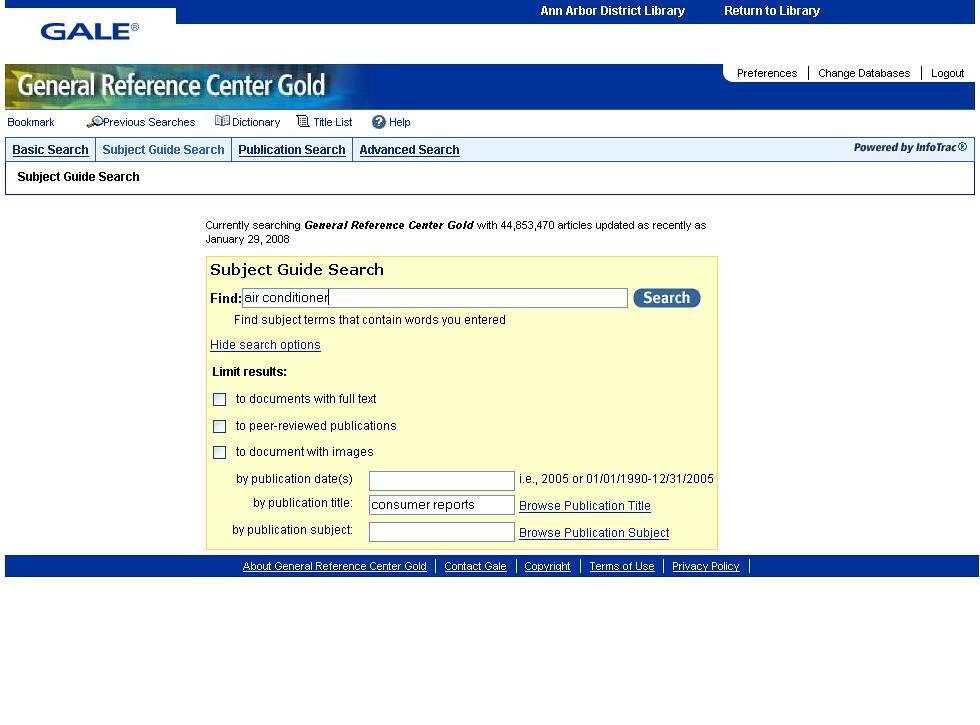
Task: Click the Dictionary text label
Action: click(256, 122)
